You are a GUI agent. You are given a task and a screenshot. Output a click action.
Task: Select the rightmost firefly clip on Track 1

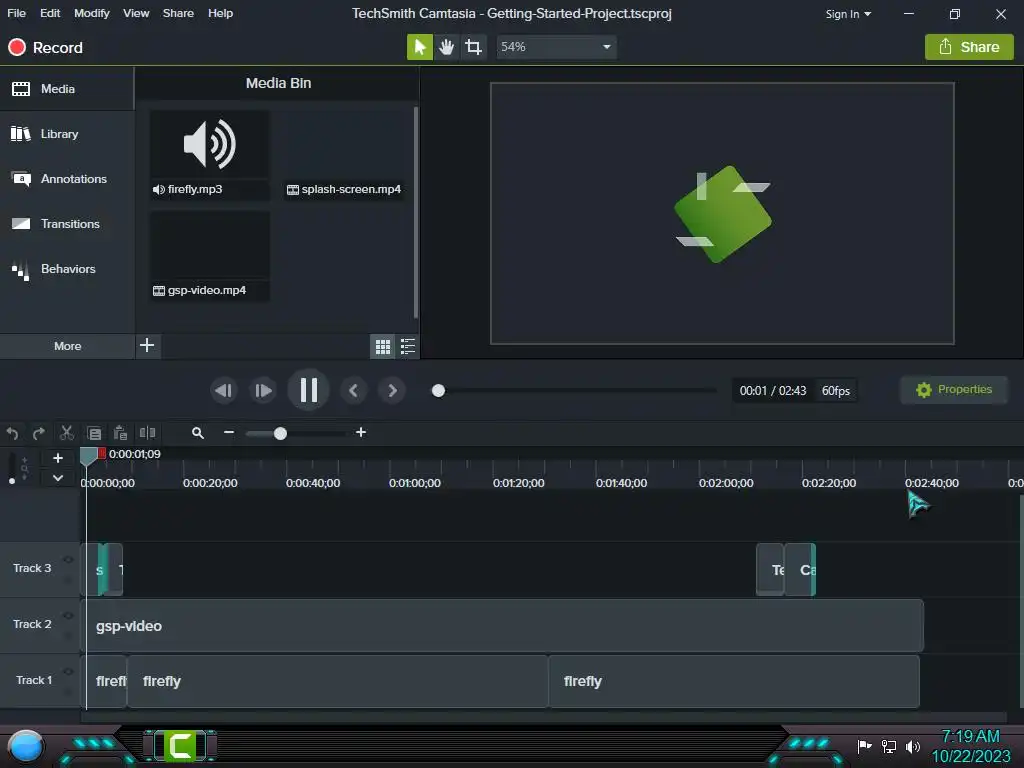(x=734, y=682)
